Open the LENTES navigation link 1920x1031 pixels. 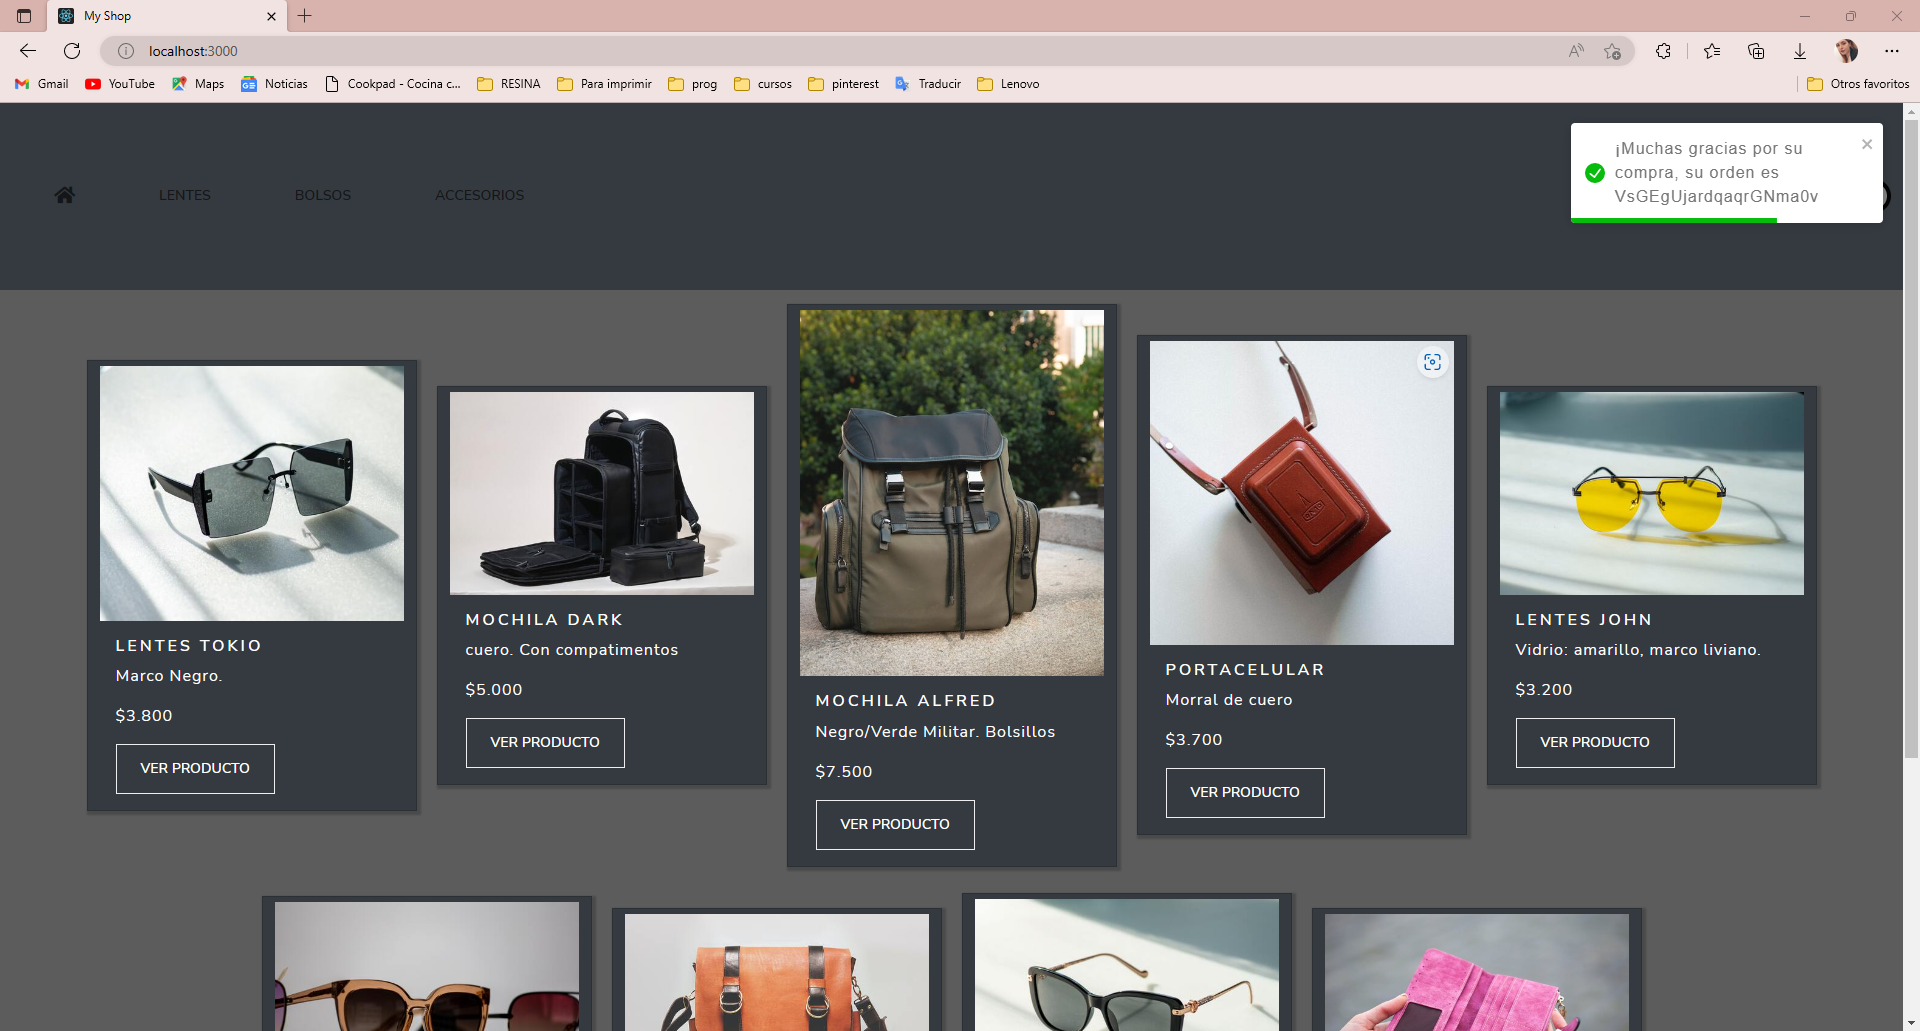184,195
